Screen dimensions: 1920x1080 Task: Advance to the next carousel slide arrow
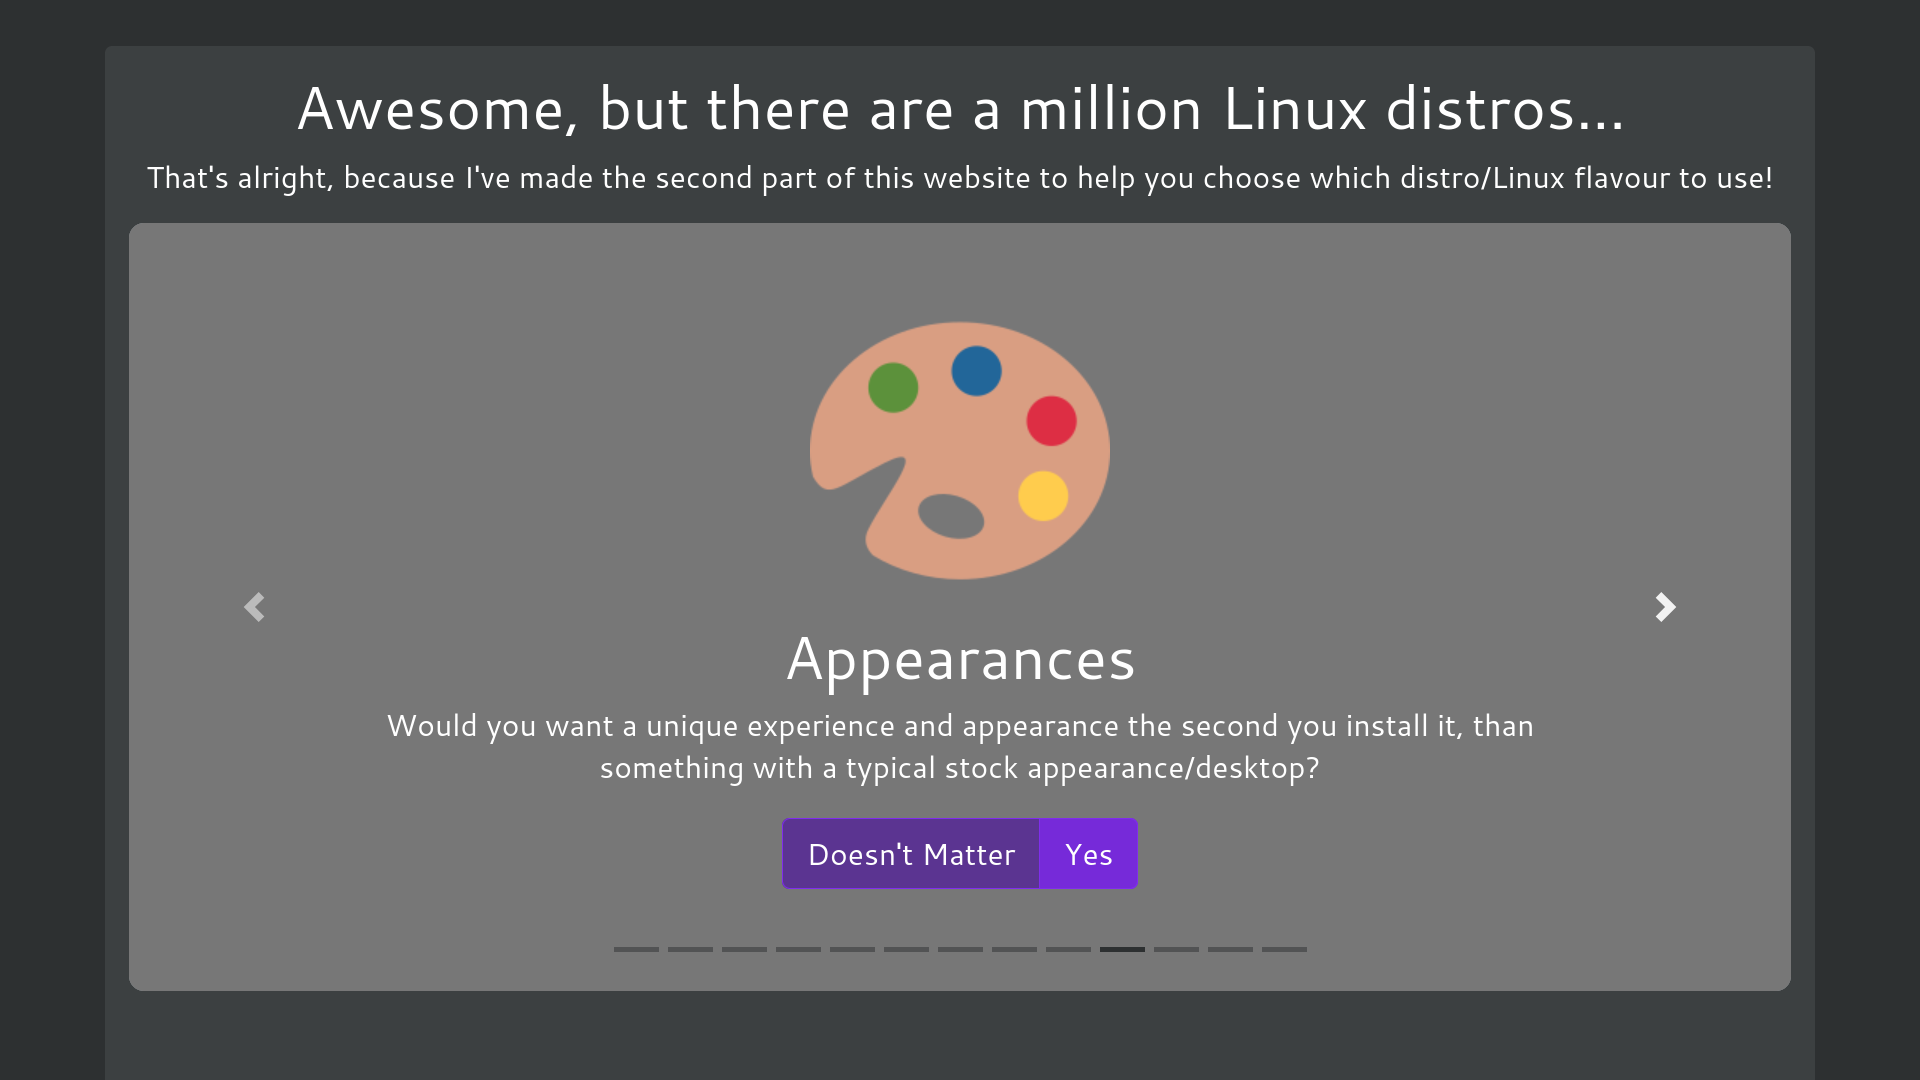[x=1665, y=607]
